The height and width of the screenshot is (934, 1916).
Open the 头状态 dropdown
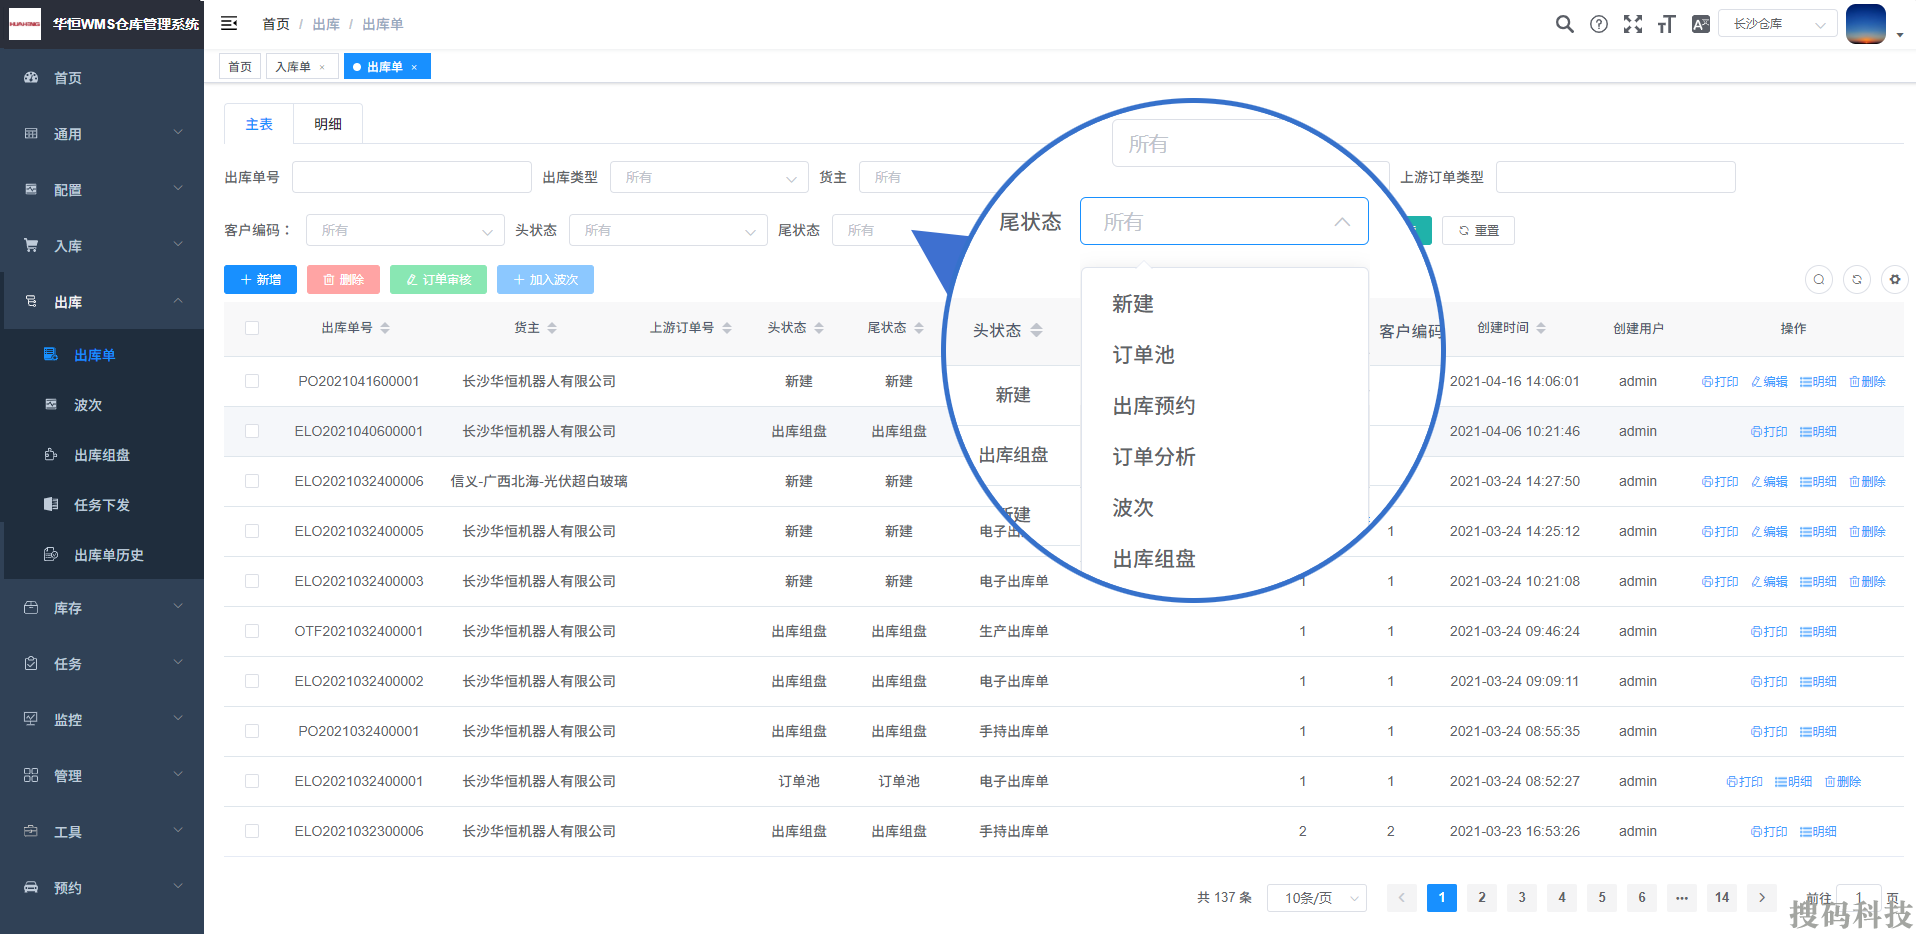tap(668, 230)
